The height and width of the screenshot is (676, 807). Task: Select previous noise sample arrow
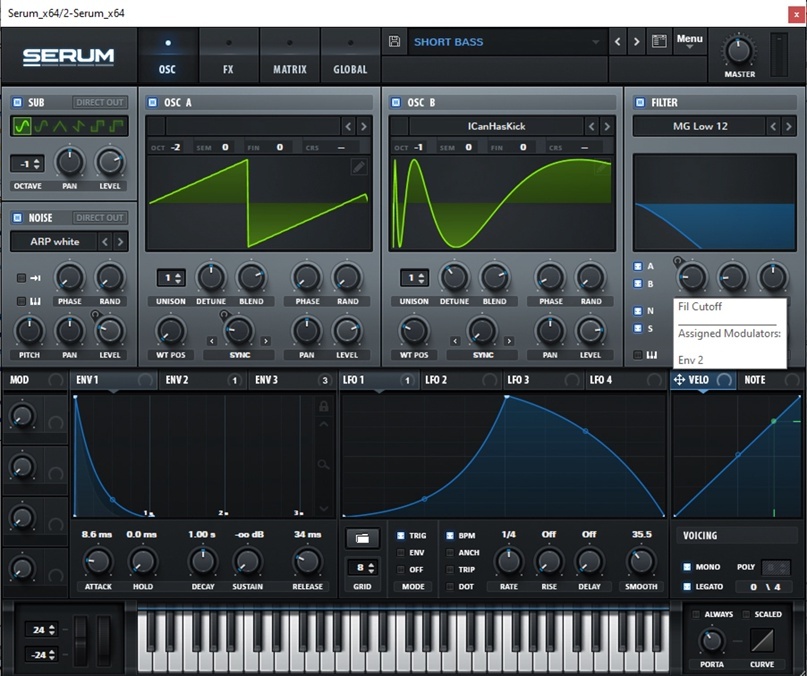click(x=105, y=241)
